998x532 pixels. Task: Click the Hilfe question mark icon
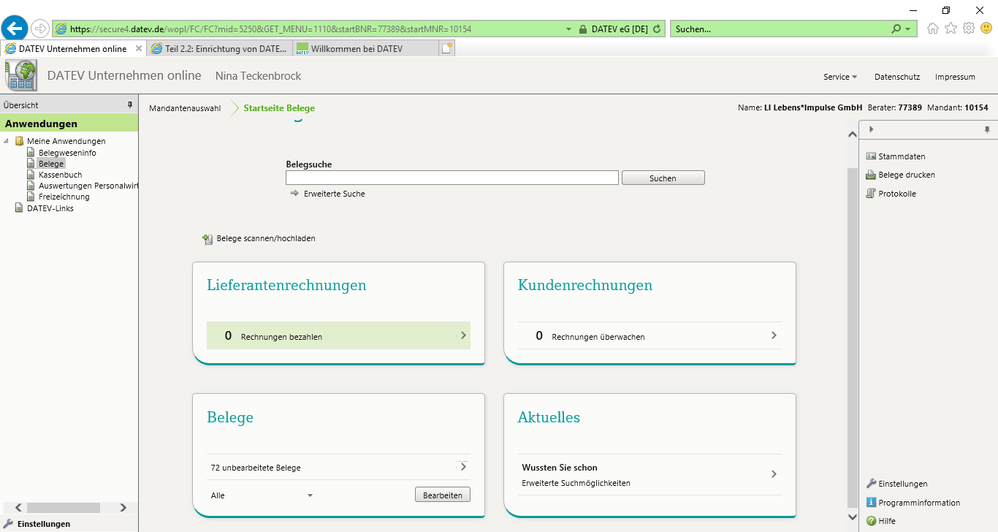pos(871,521)
